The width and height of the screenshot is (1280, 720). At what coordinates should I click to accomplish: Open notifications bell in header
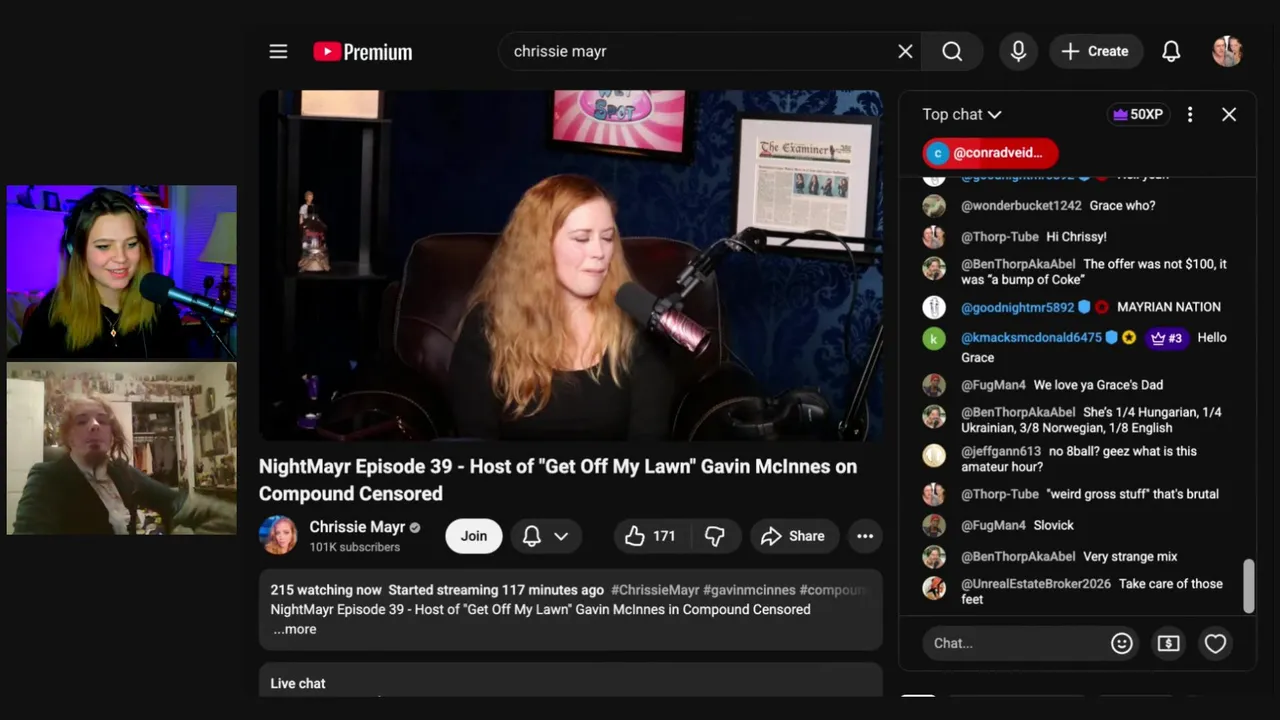tap(1171, 51)
